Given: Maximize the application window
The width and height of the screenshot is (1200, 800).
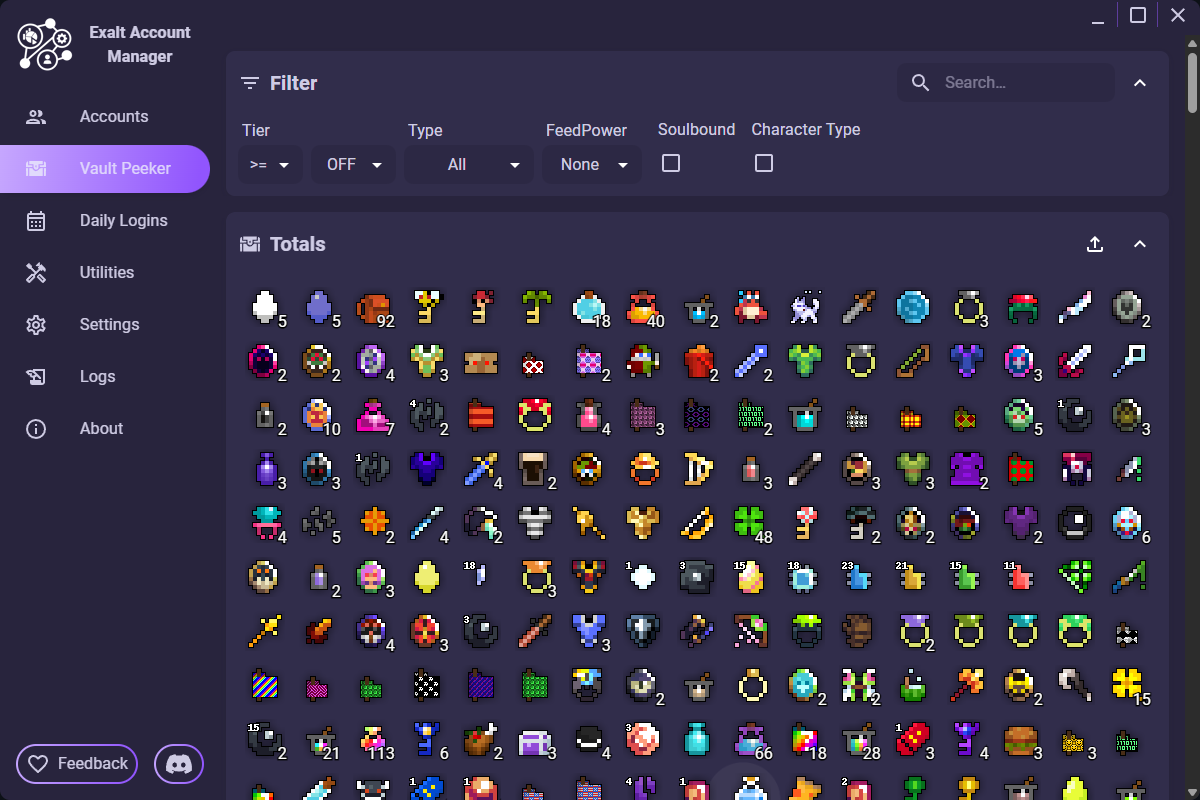Looking at the screenshot, I should [x=1138, y=15].
